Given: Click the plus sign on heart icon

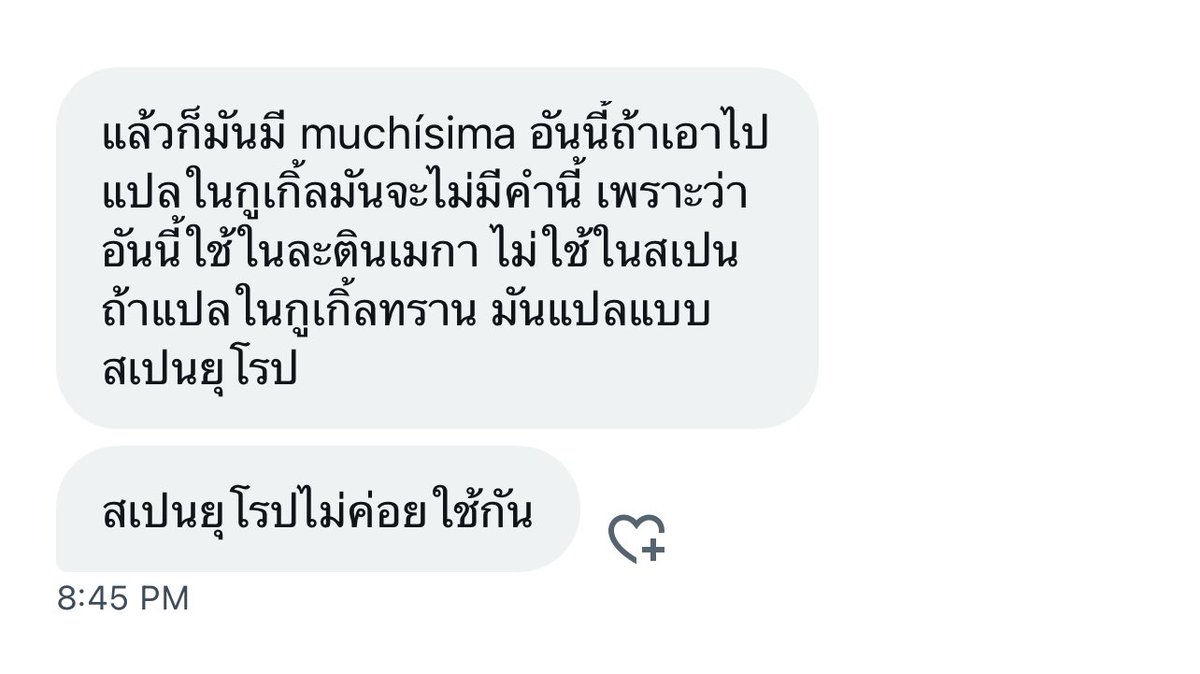Looking at the screenshot, I should 653,549.
